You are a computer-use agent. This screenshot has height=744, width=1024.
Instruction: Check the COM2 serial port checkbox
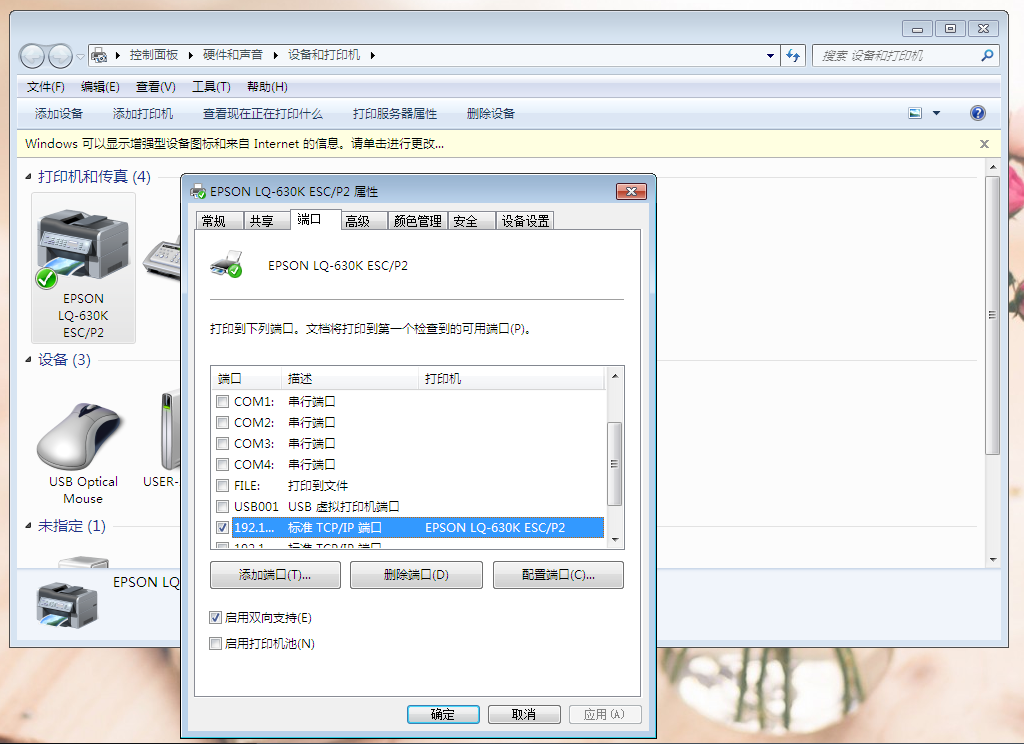click(223, 423)
